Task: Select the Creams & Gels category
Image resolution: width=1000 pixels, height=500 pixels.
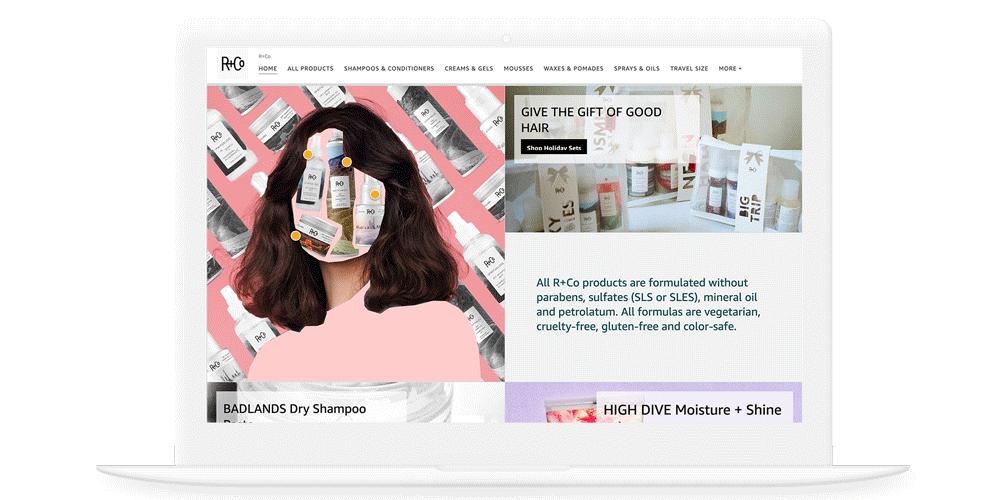Action: 469,69
